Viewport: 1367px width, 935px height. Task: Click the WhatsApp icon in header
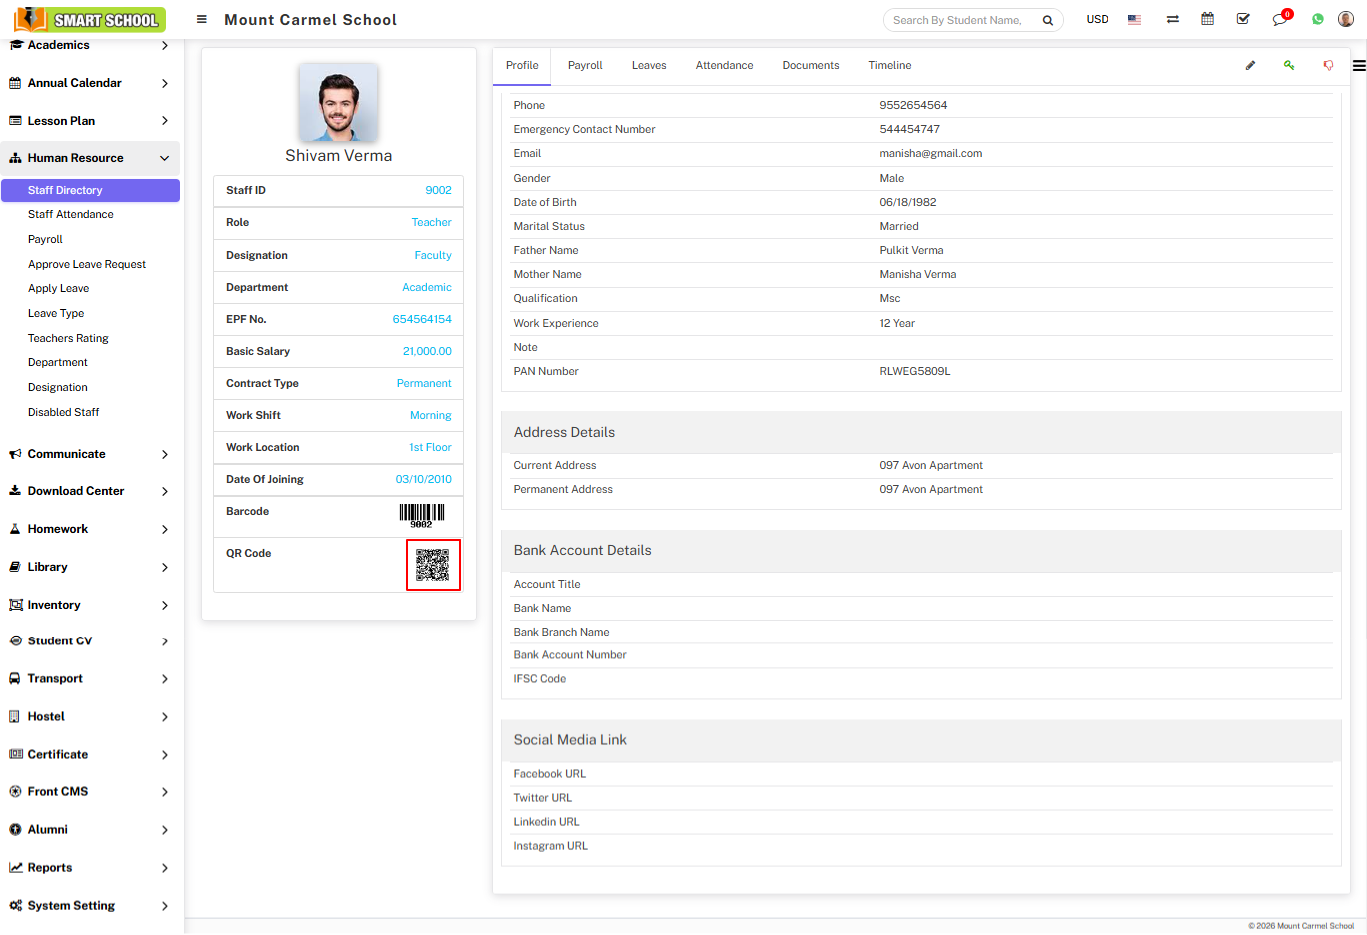(1318, 19)
